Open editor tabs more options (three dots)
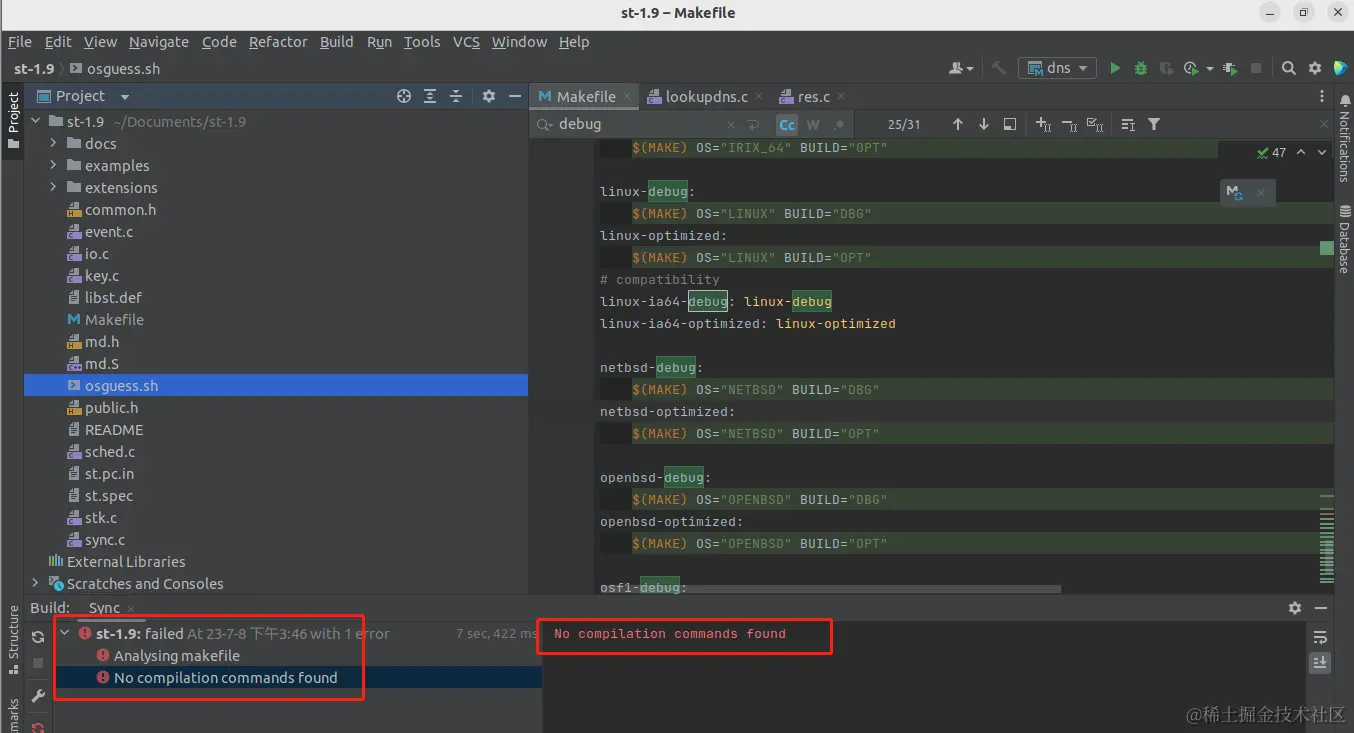1354x733 pixels. [1322, 96]
